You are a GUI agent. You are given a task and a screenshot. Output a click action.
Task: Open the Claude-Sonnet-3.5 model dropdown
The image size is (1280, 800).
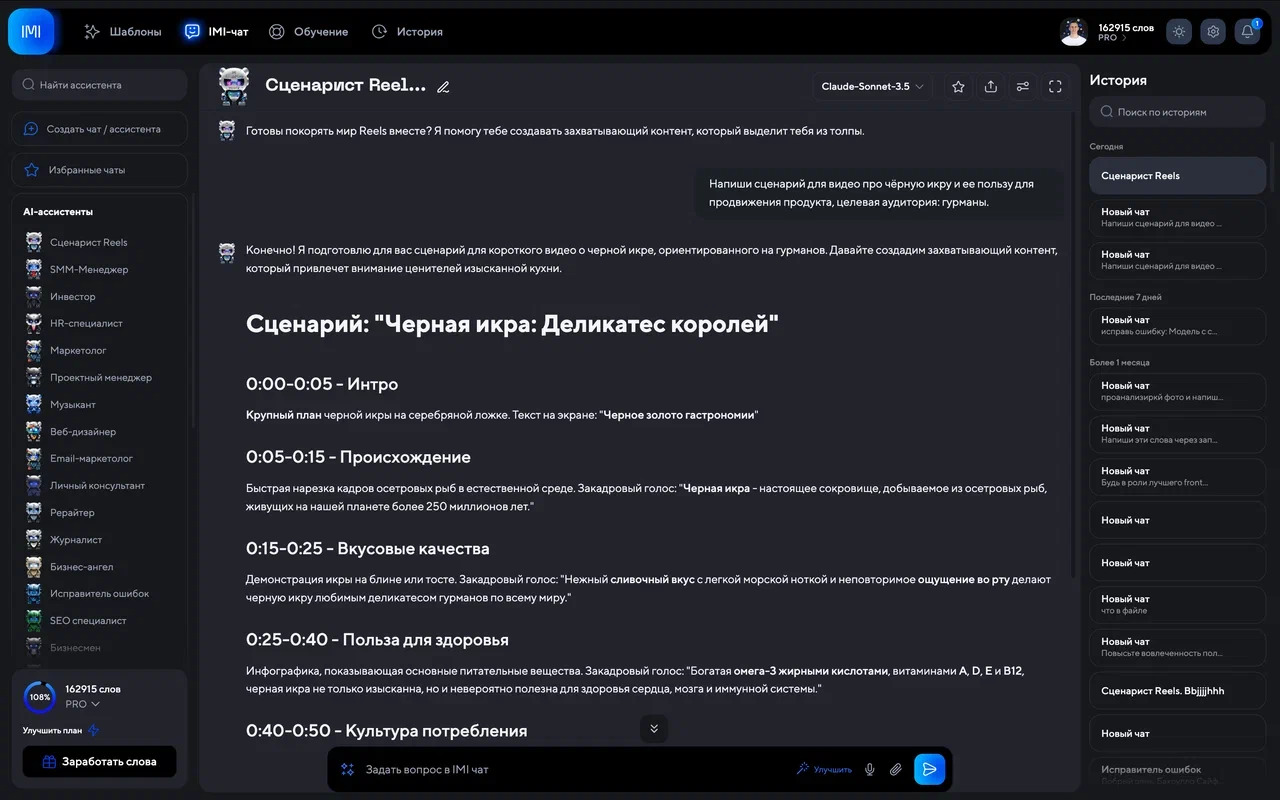(x=870, y=86)
